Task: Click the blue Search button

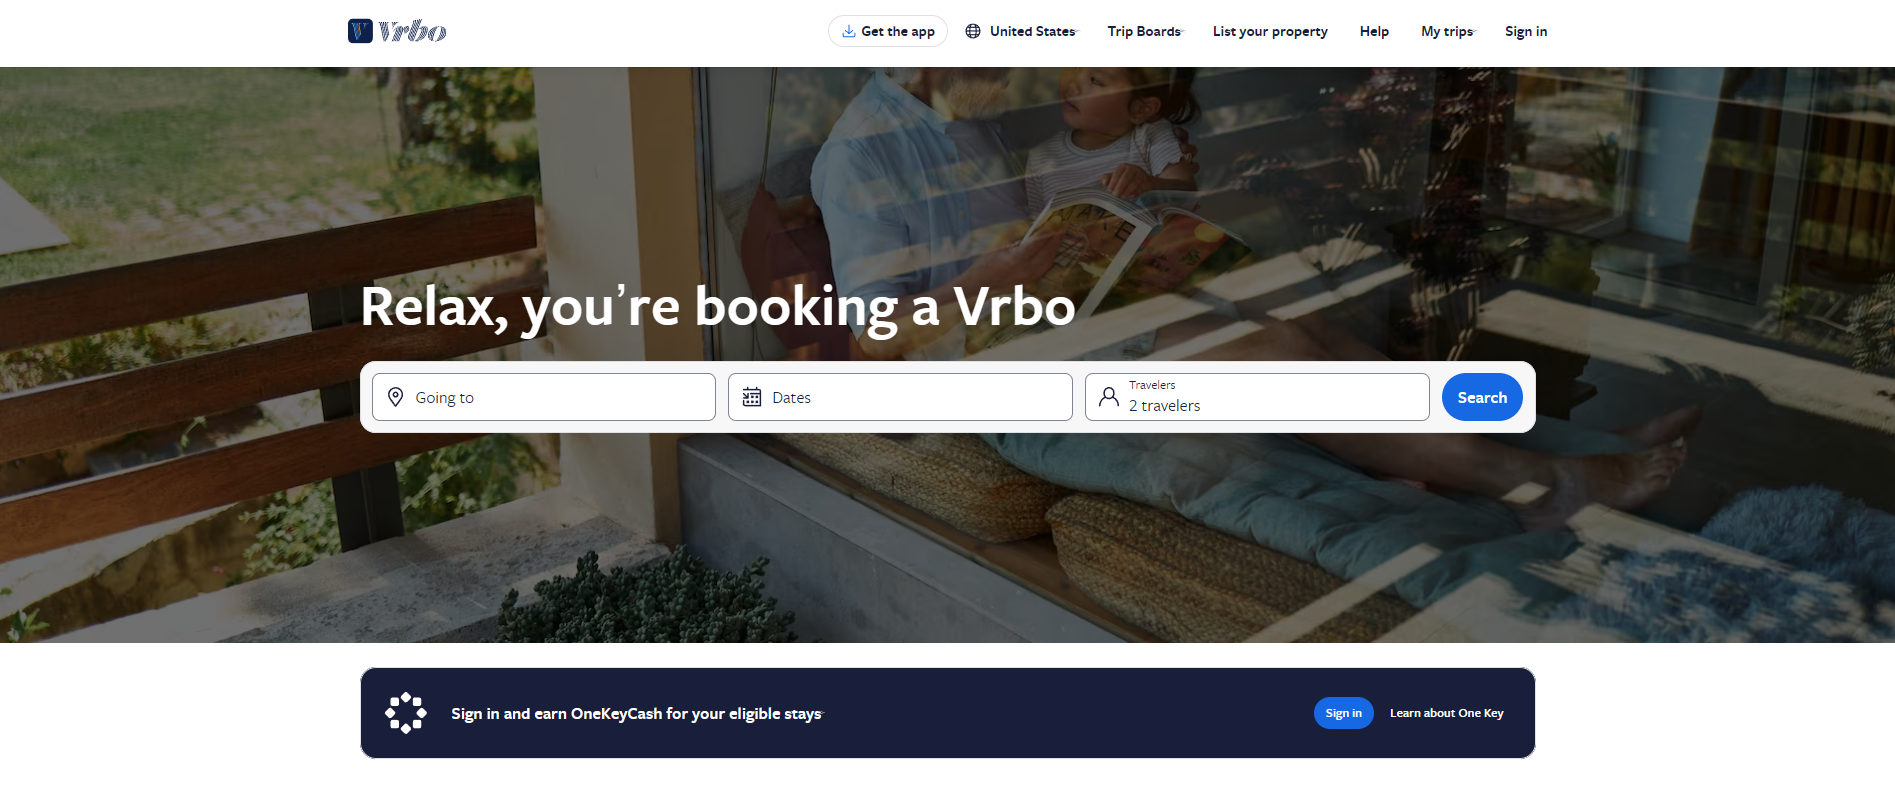Action: point(1482,397)
